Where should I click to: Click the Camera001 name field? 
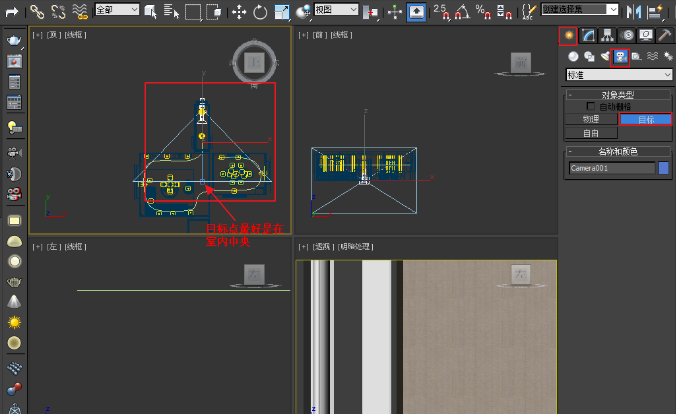click(611, 168)
